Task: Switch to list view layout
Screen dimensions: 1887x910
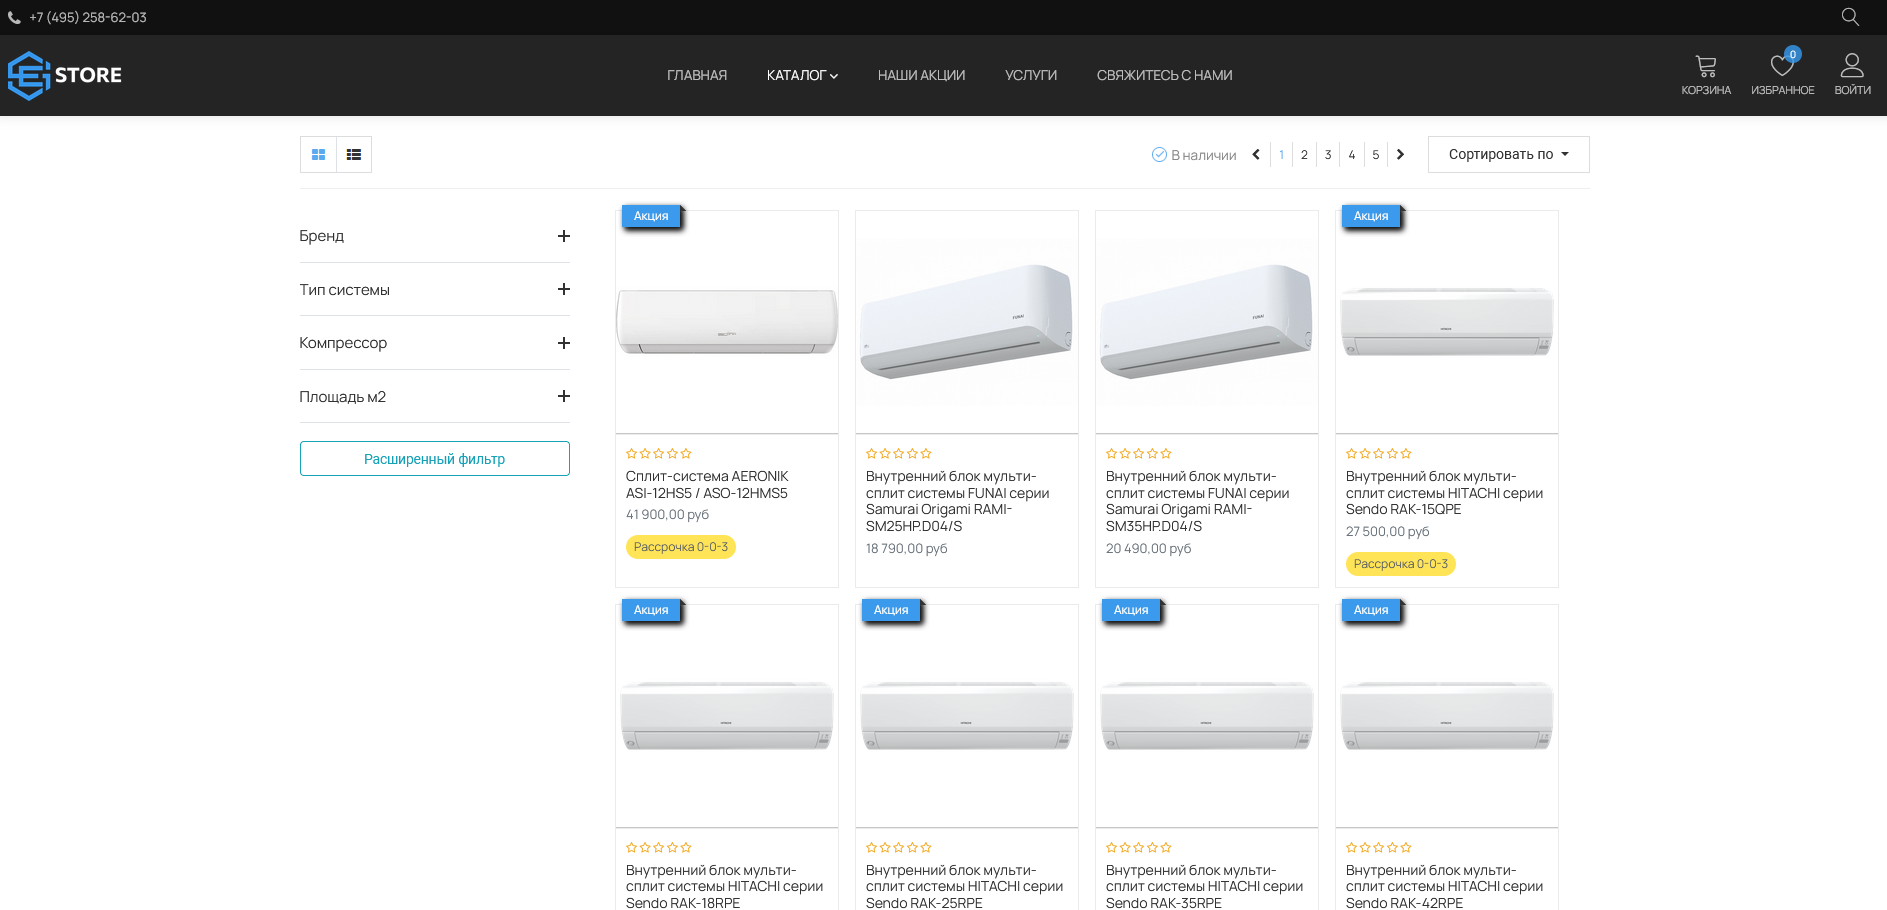Action: click(354, 155)
